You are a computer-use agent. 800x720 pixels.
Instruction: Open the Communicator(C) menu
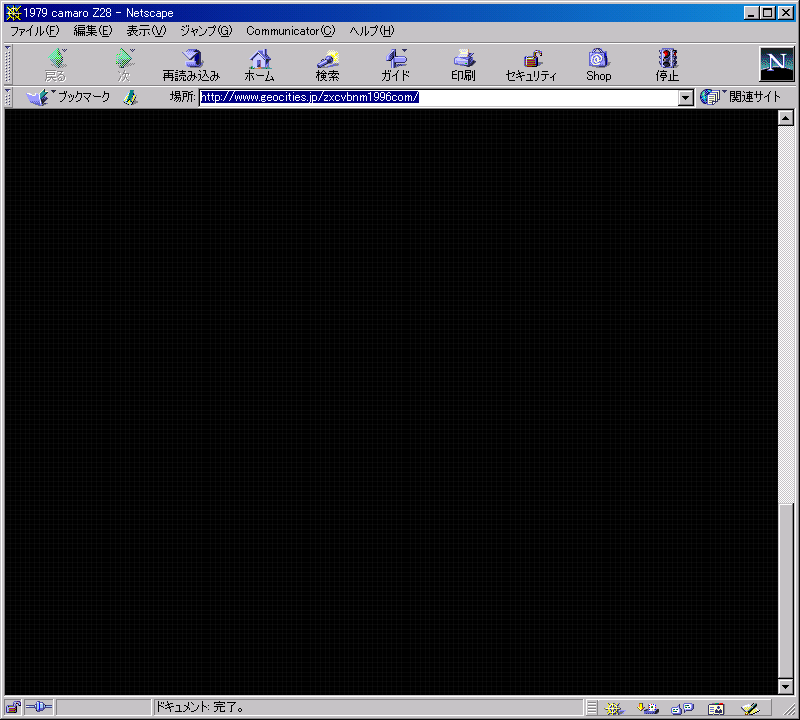290,31
